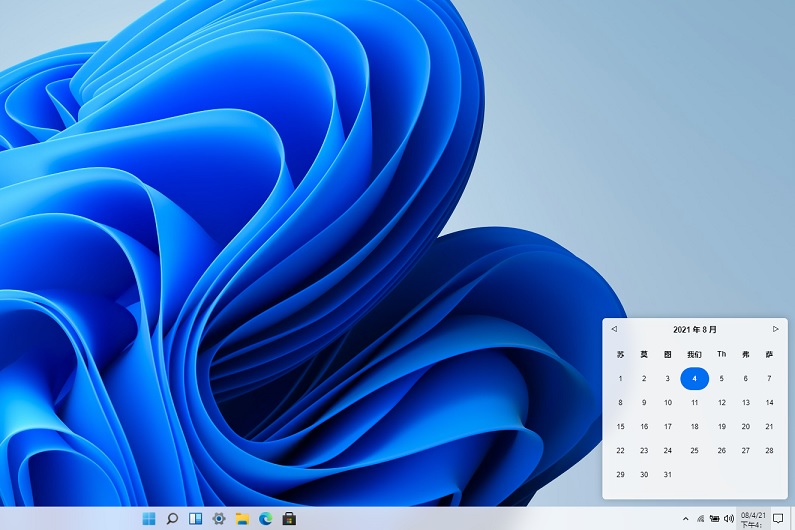Screen dimensions: 795x530
Task: Select August 3 in calendar
Action: point(668,378)
